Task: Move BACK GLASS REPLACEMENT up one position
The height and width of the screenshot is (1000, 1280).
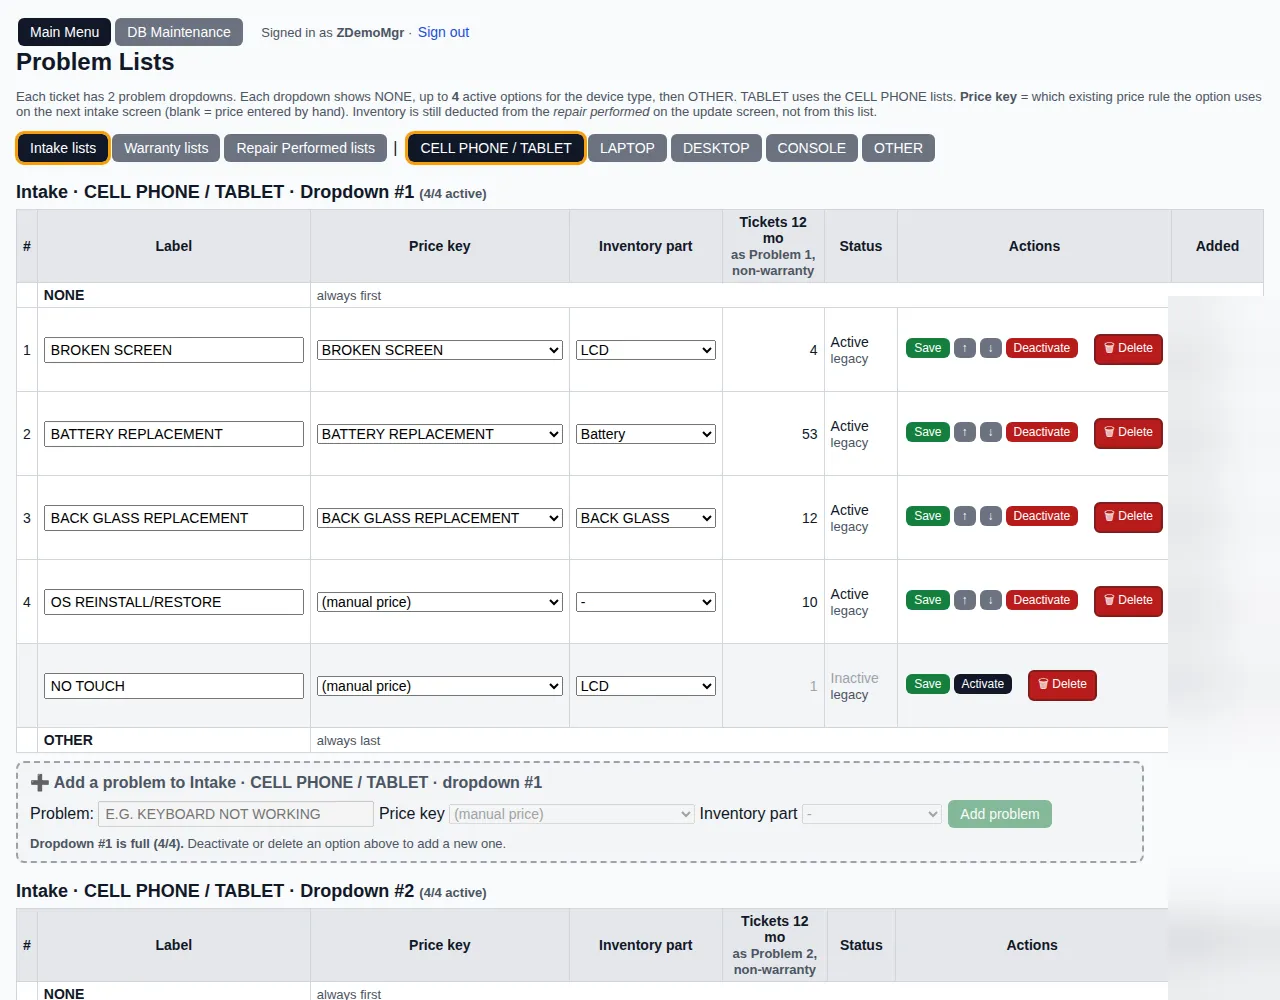Action: coord(964,516)
